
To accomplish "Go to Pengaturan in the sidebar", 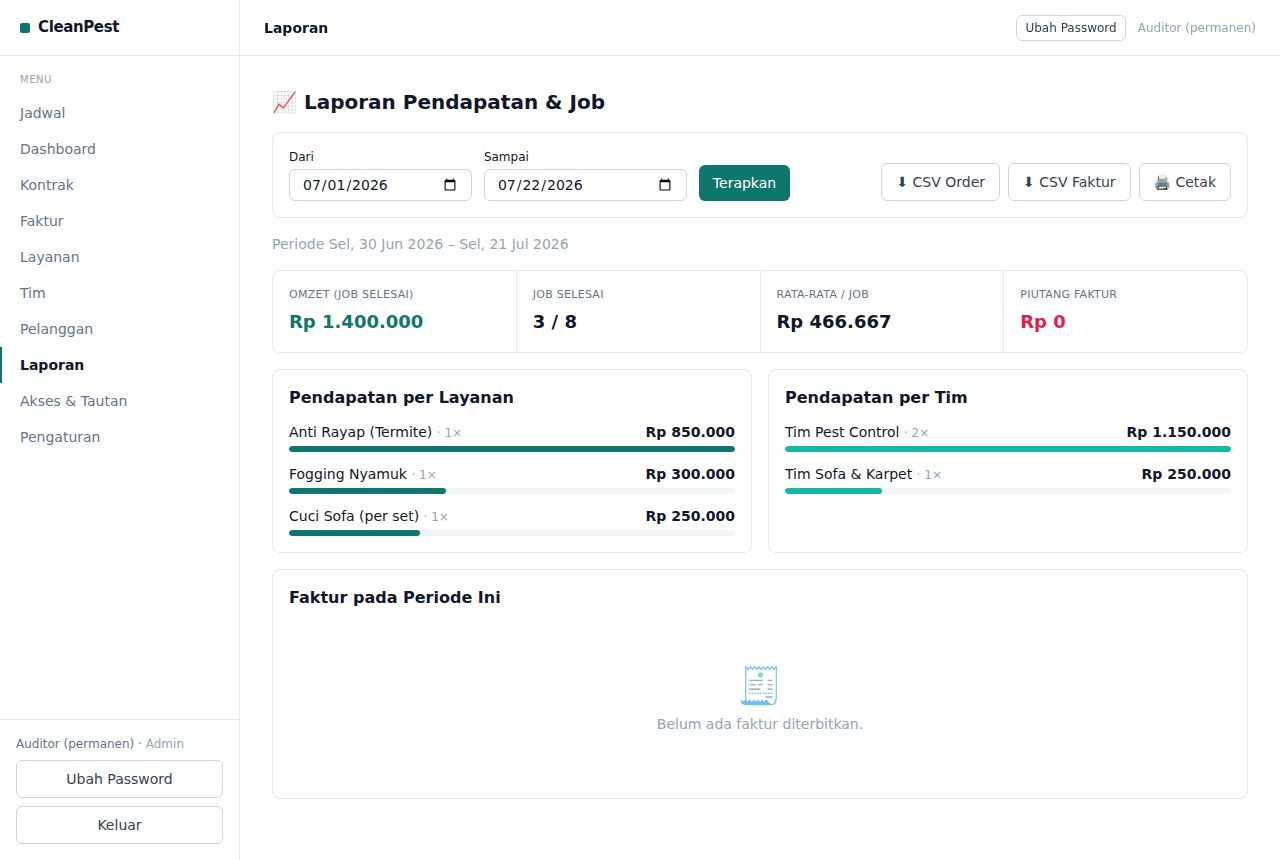I will (x=119, y=437).
